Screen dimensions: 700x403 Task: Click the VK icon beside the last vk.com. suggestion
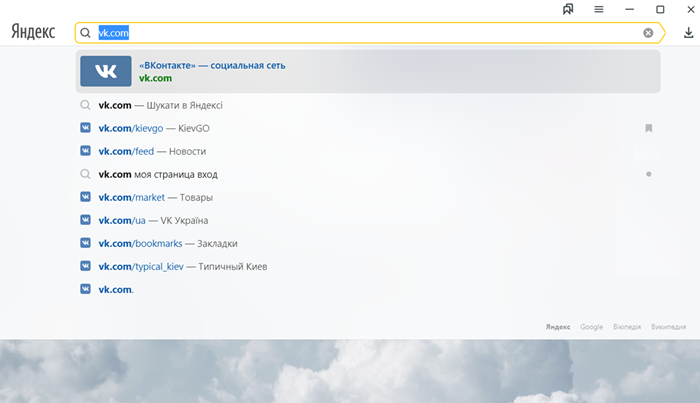pos(85,289)
